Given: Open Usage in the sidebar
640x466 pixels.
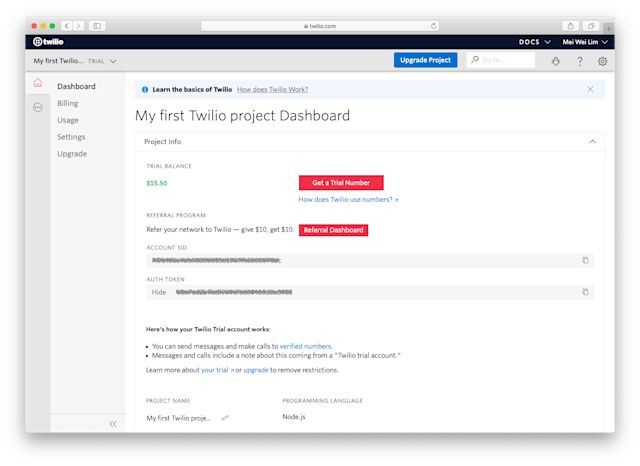Looking at the screenshot, I should (68, 120).
